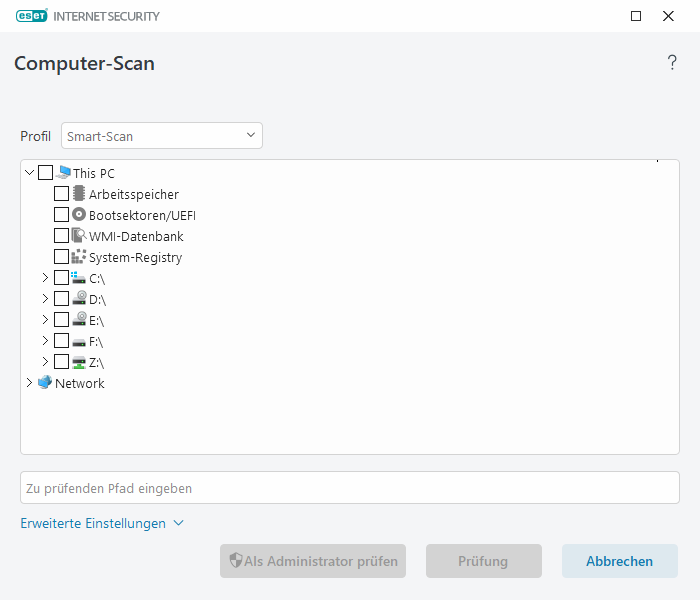Click the path input field
Viewport: 700px width, 600px height.
tap(350, 488)
